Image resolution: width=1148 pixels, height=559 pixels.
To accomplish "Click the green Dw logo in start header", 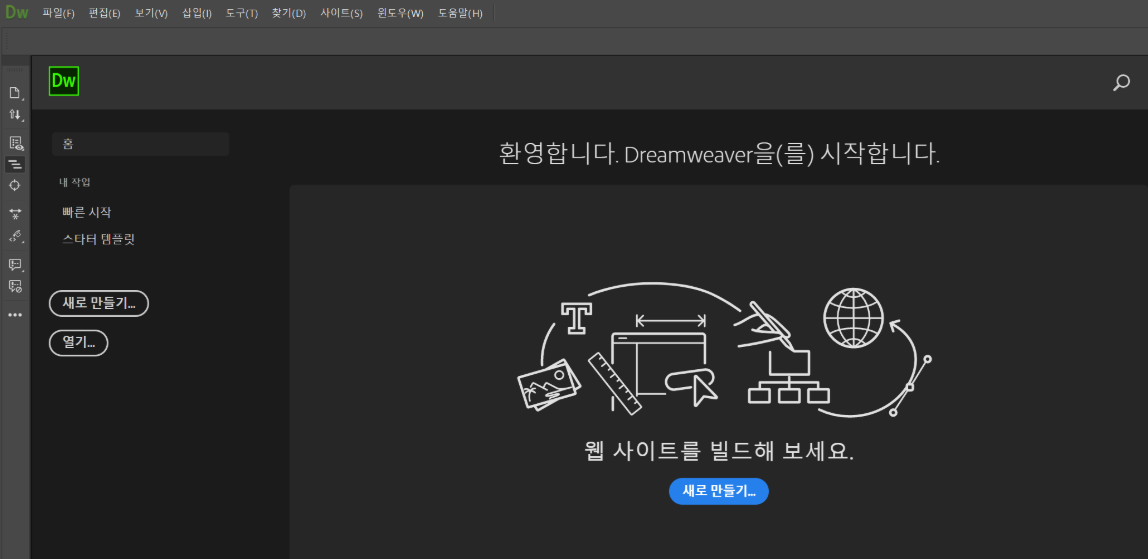I will [x=64, y=81].
